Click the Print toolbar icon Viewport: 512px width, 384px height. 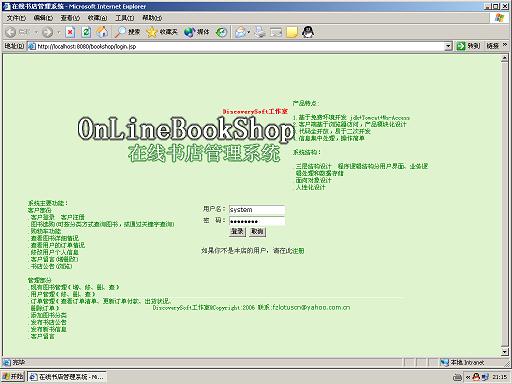(x=260, y=32)
